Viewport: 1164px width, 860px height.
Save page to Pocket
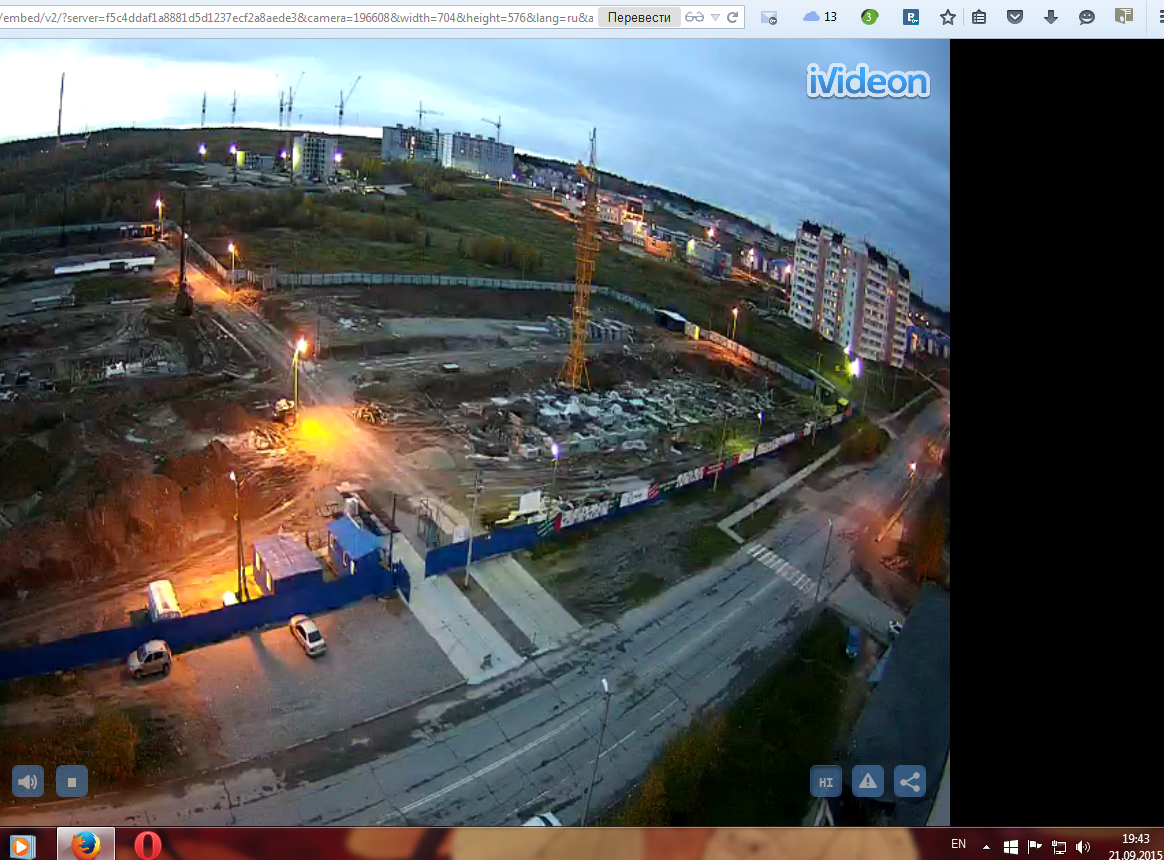click(1015, 17)
